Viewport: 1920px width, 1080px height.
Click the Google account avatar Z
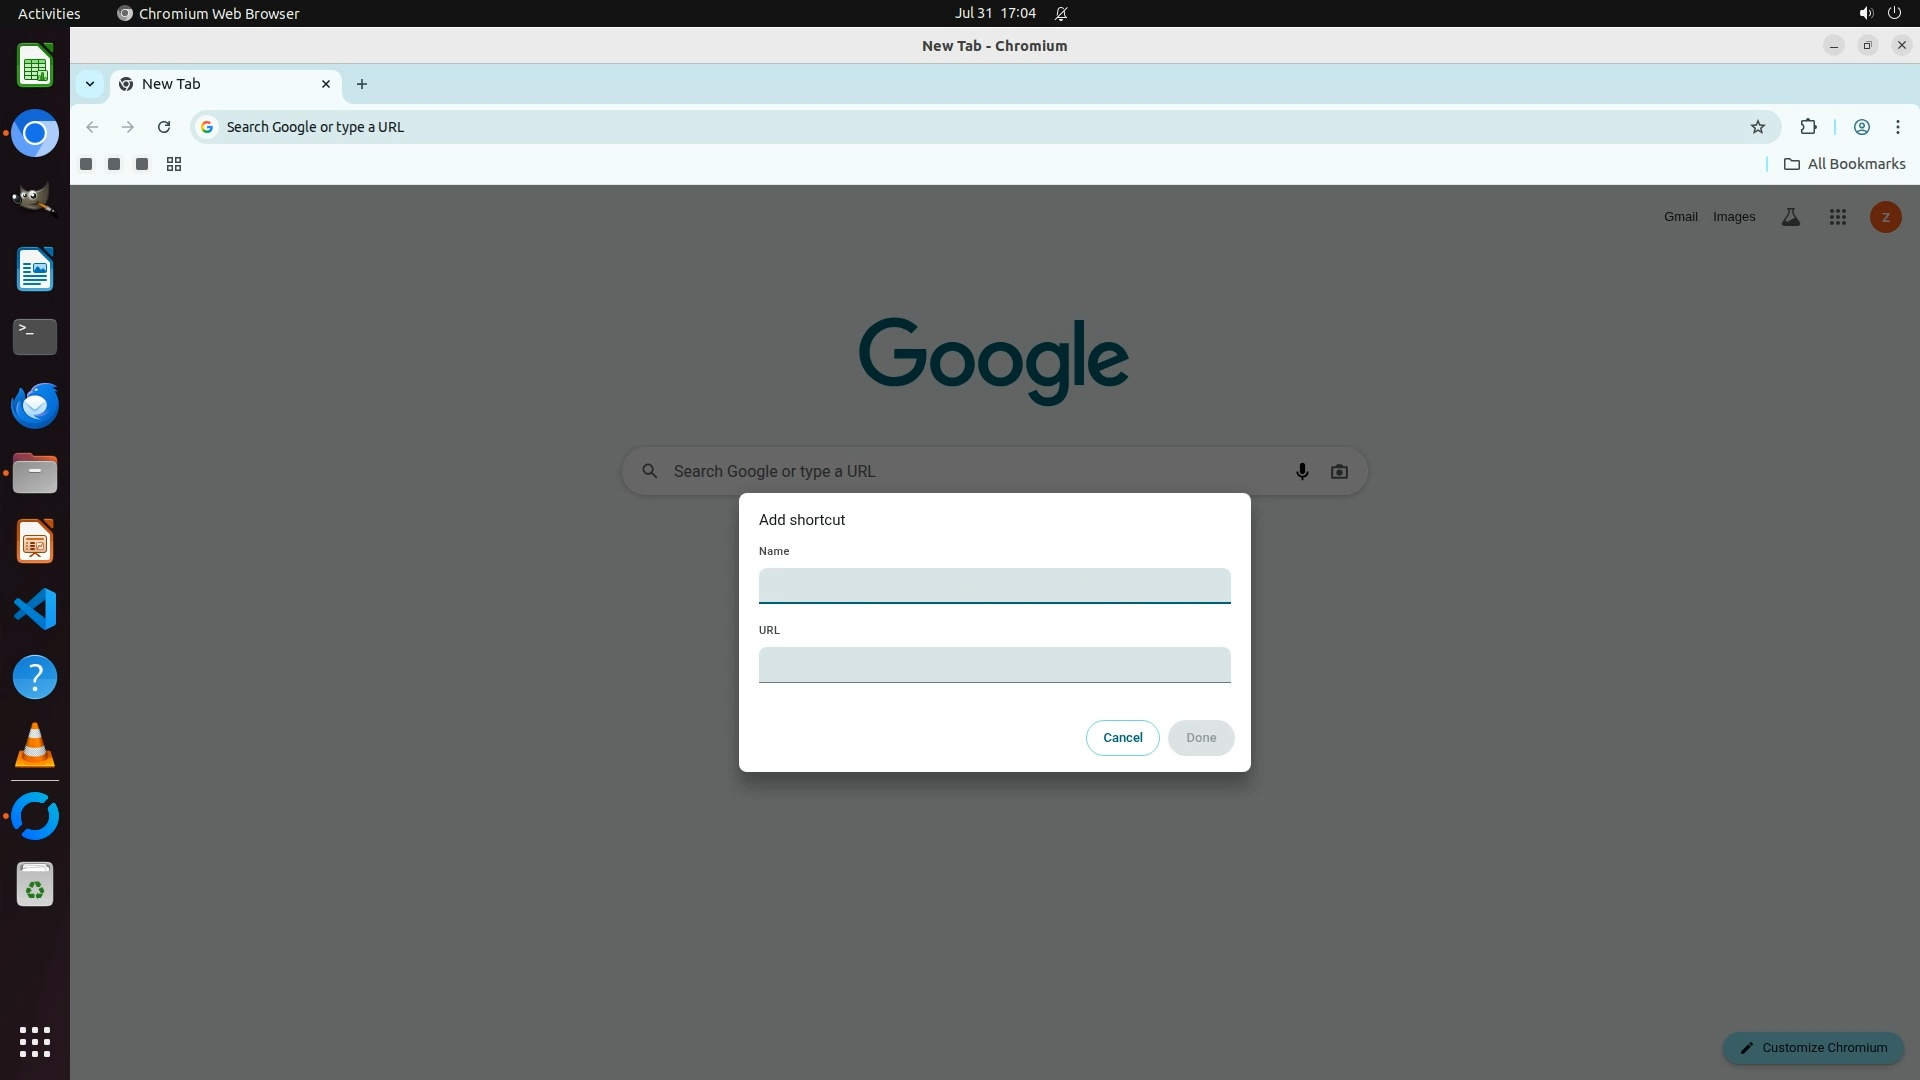click(x=1885, y=217)
